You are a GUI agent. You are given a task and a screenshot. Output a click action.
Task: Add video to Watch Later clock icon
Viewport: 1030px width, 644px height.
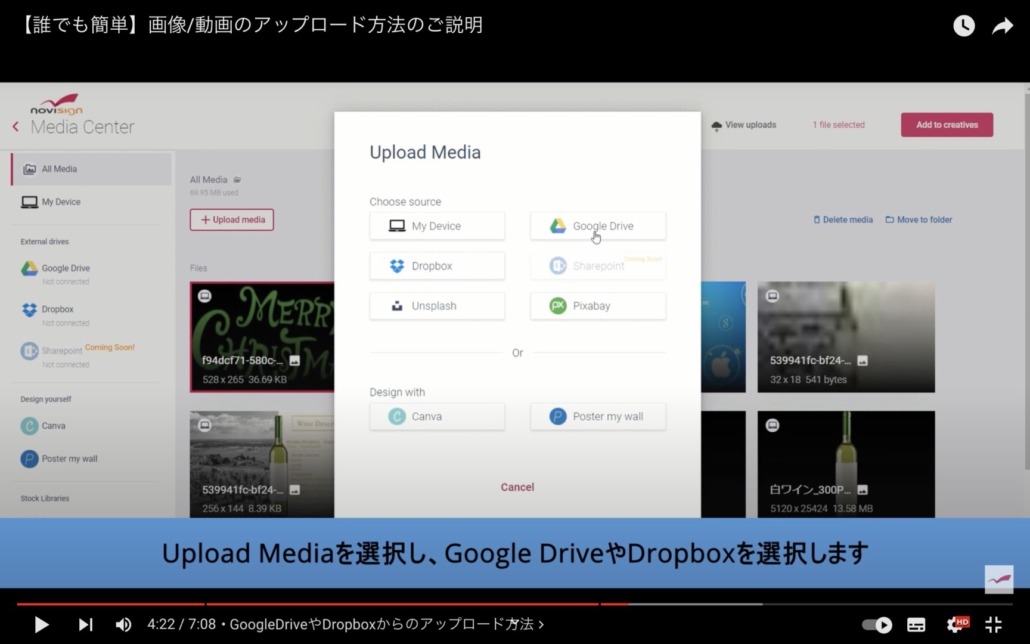[x=964, y=26]
